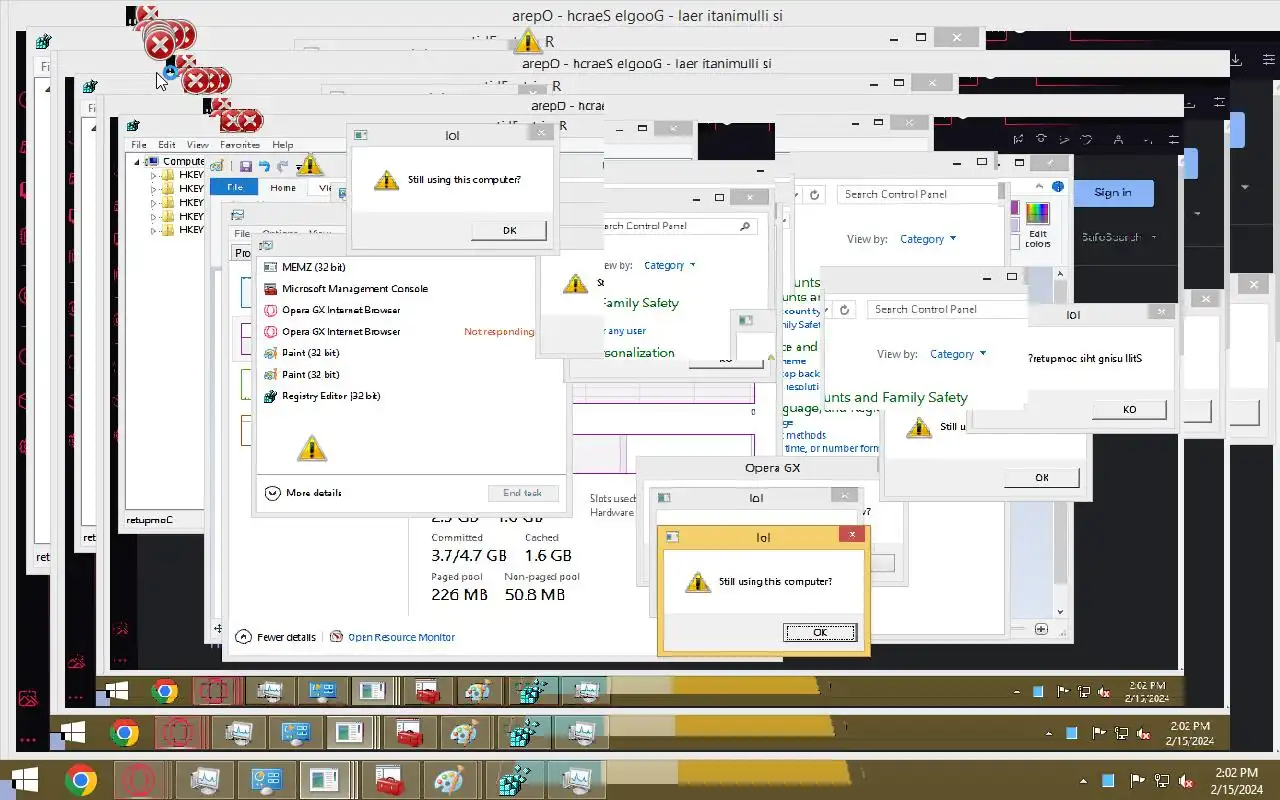Click refresh button left of the search field above the reversed lol dialog
Viewport: 1280px width, 800px height.
tap(844, 310)
